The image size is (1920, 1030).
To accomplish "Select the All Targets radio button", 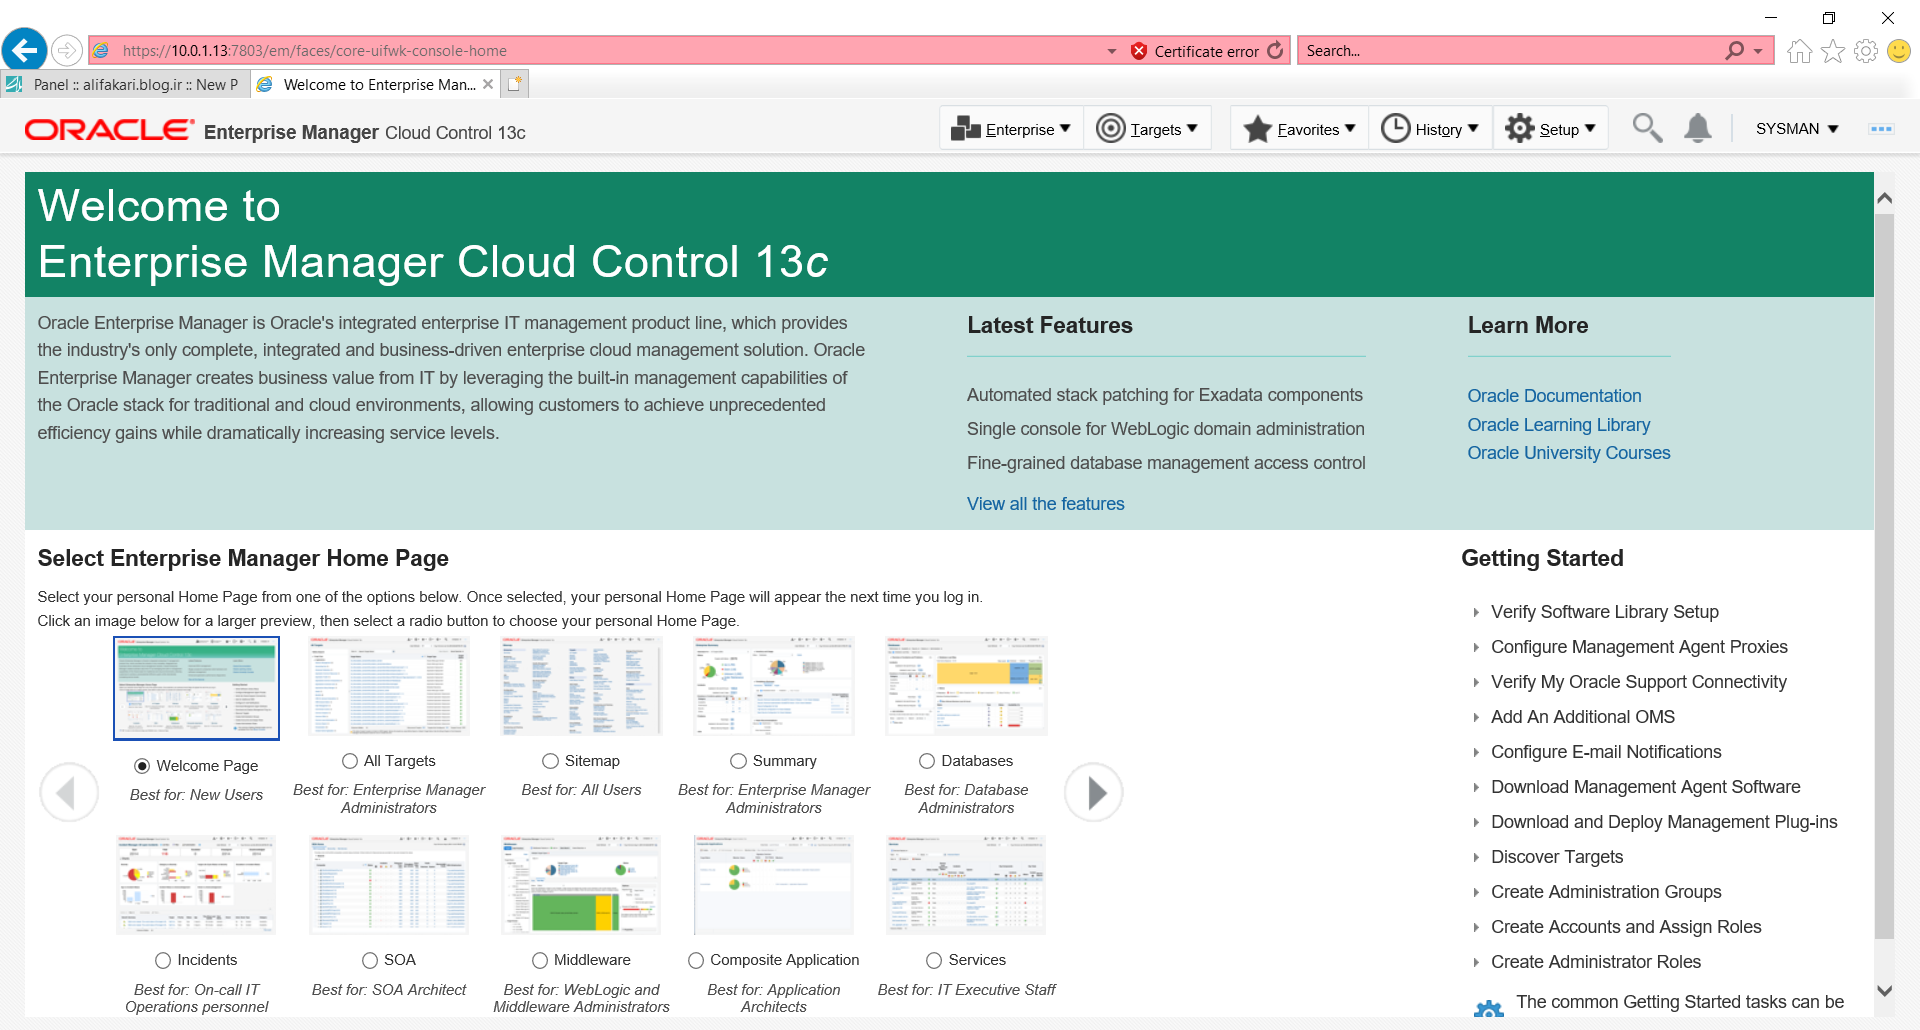I will [x=350, y=761].
